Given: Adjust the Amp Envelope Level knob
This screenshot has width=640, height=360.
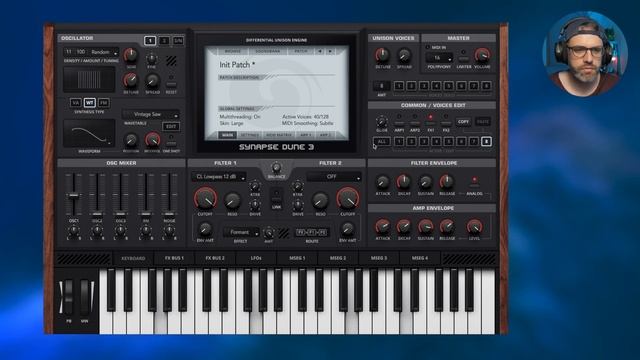Looking at the screenshot, I should pyautogui.click(x=474, y=226).
